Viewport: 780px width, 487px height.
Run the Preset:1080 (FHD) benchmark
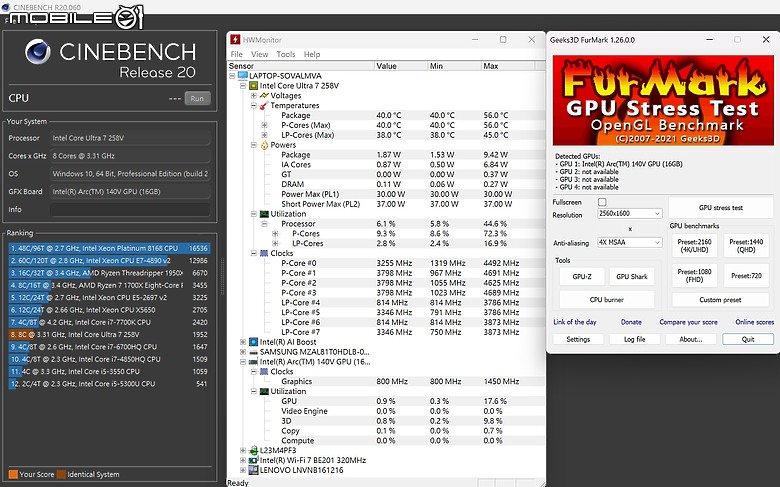click(694, 276)
